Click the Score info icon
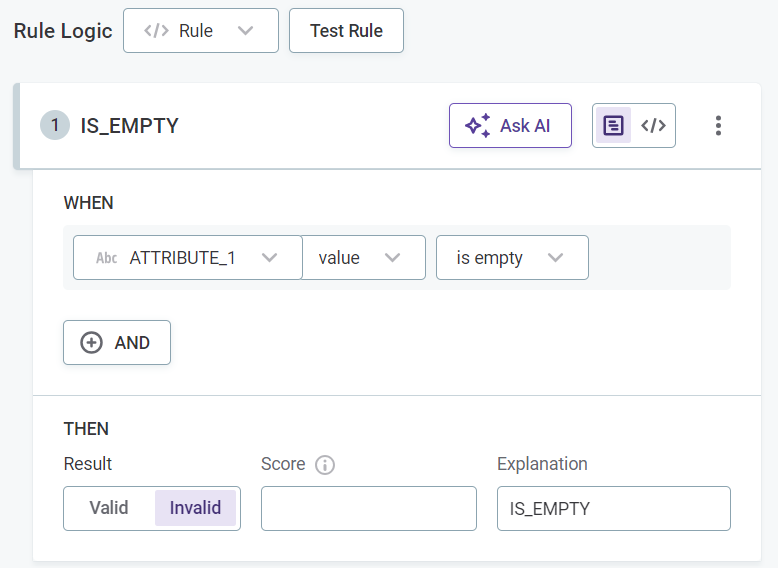This screenshot has width=778, height=568. pos(324,465)
